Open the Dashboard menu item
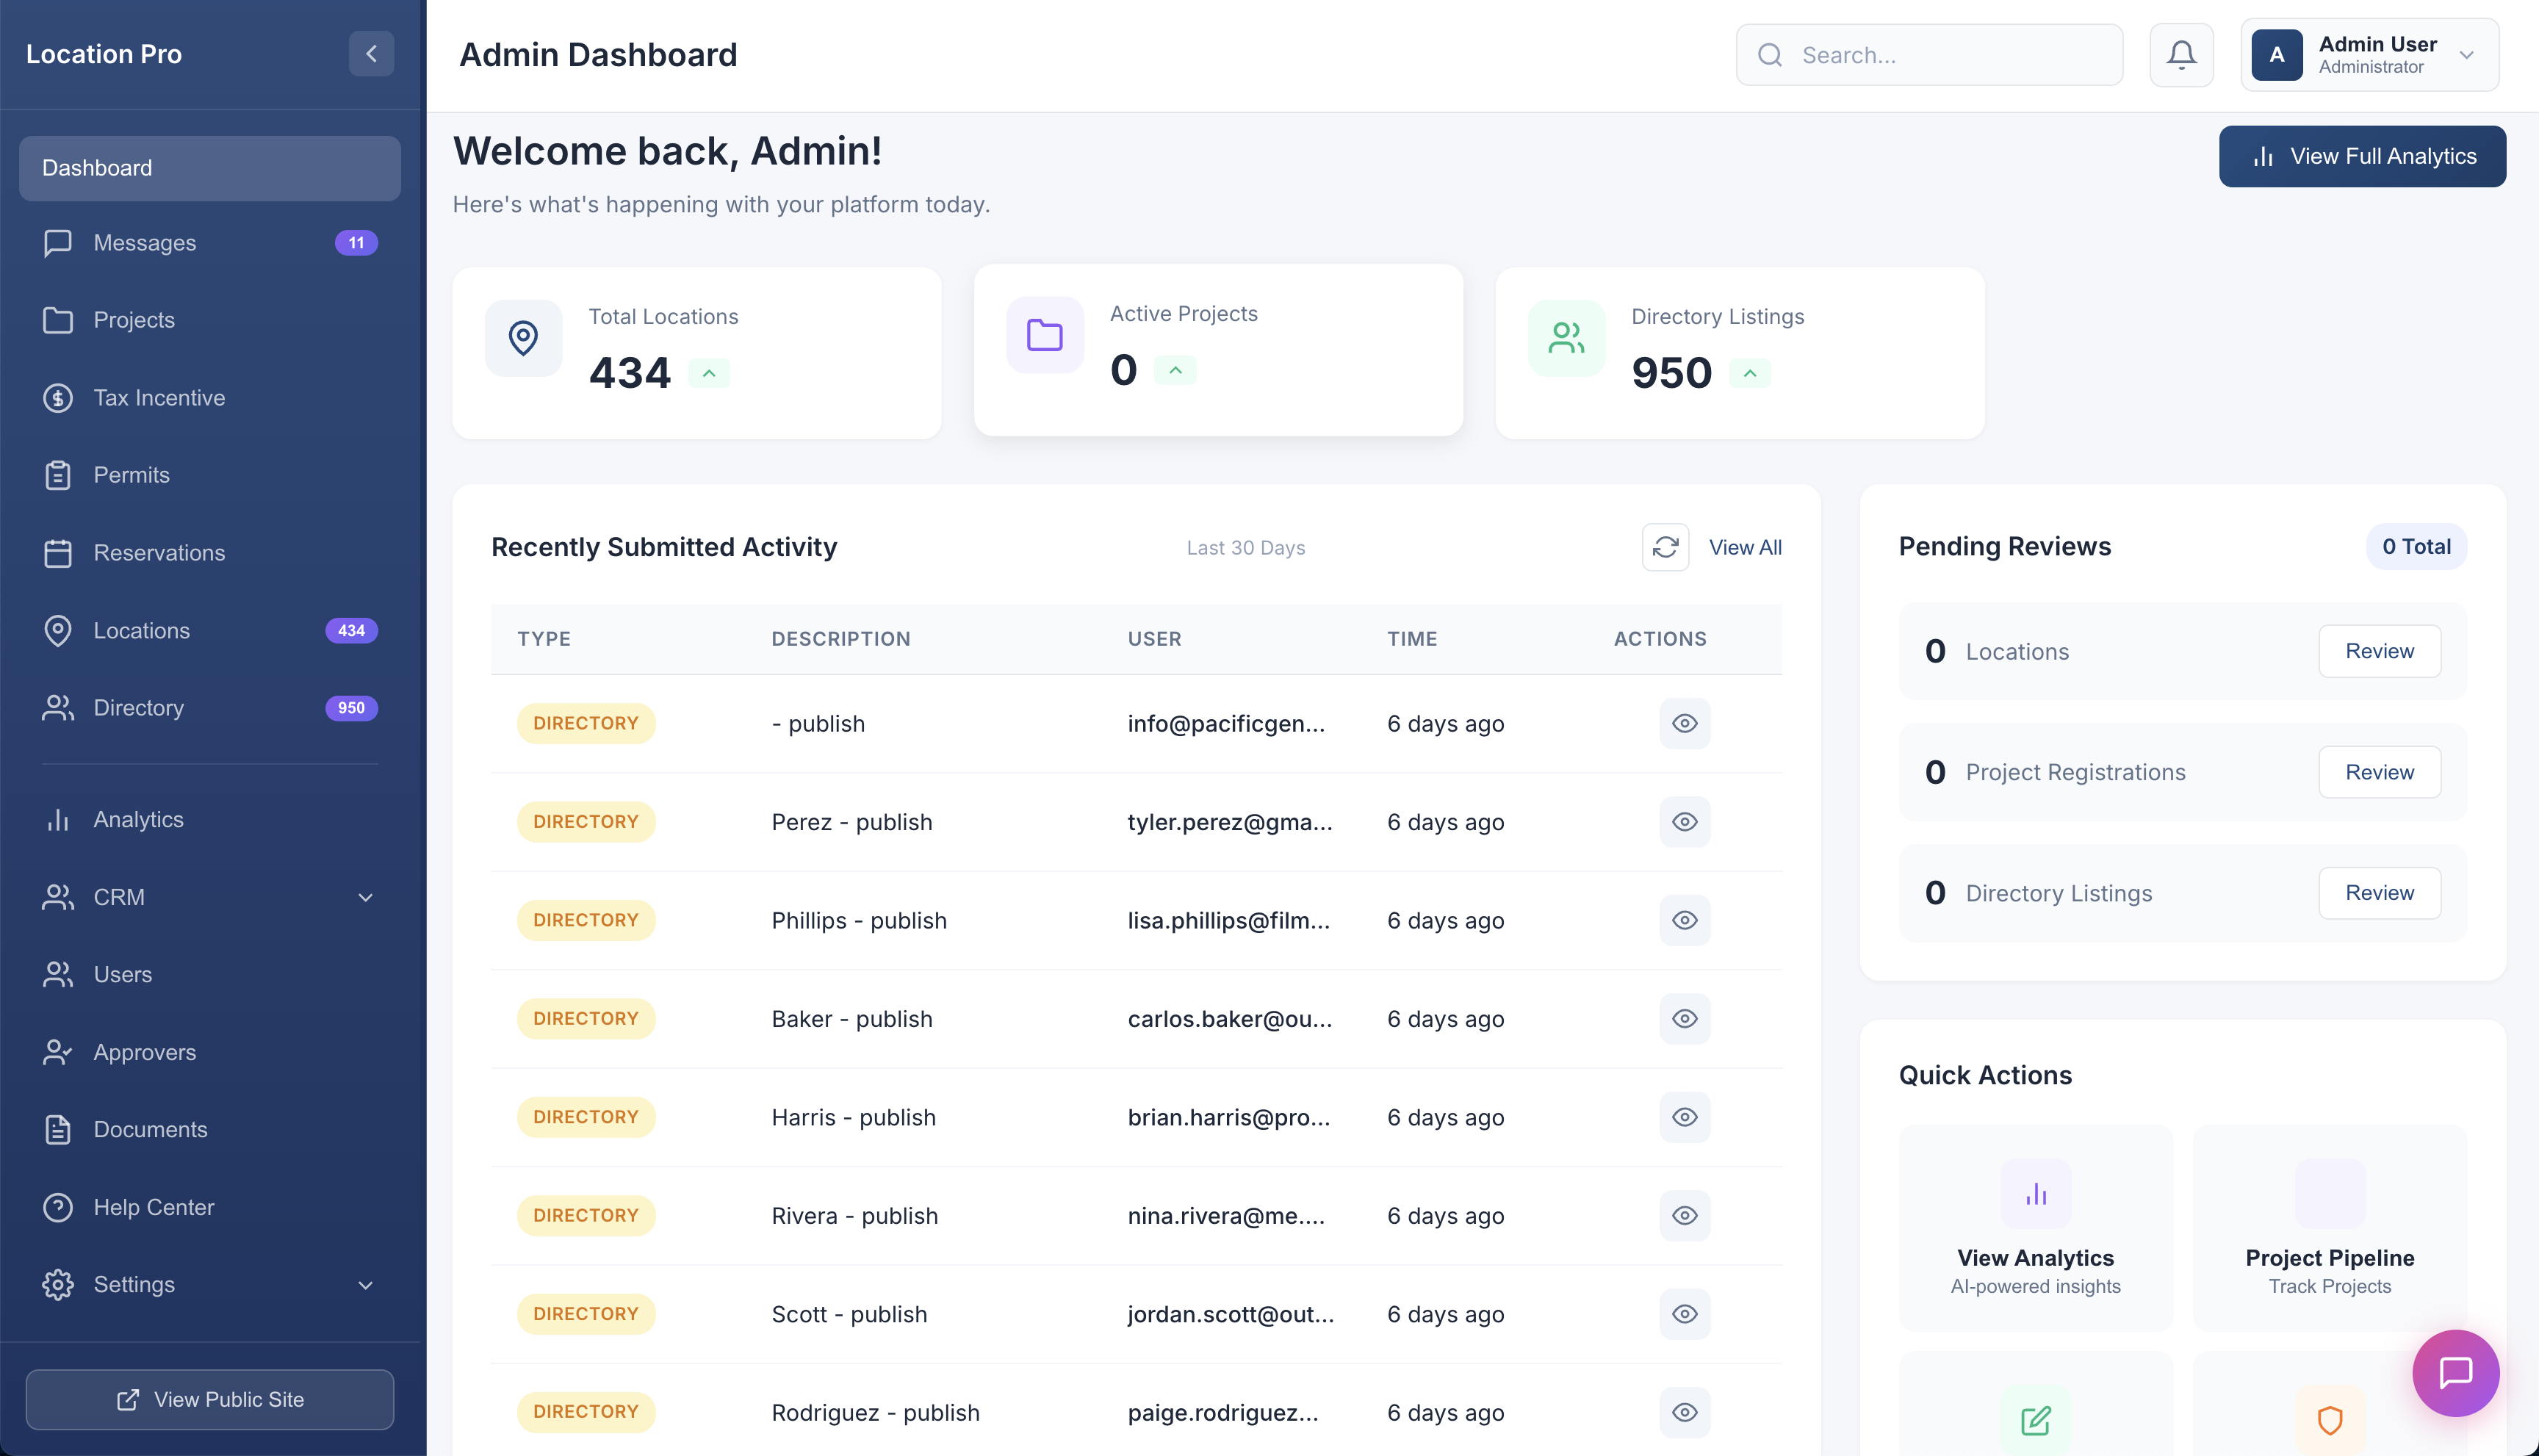Viewport: 2539px width, 1456px height. pyautogui.click(x=210, y=168)
